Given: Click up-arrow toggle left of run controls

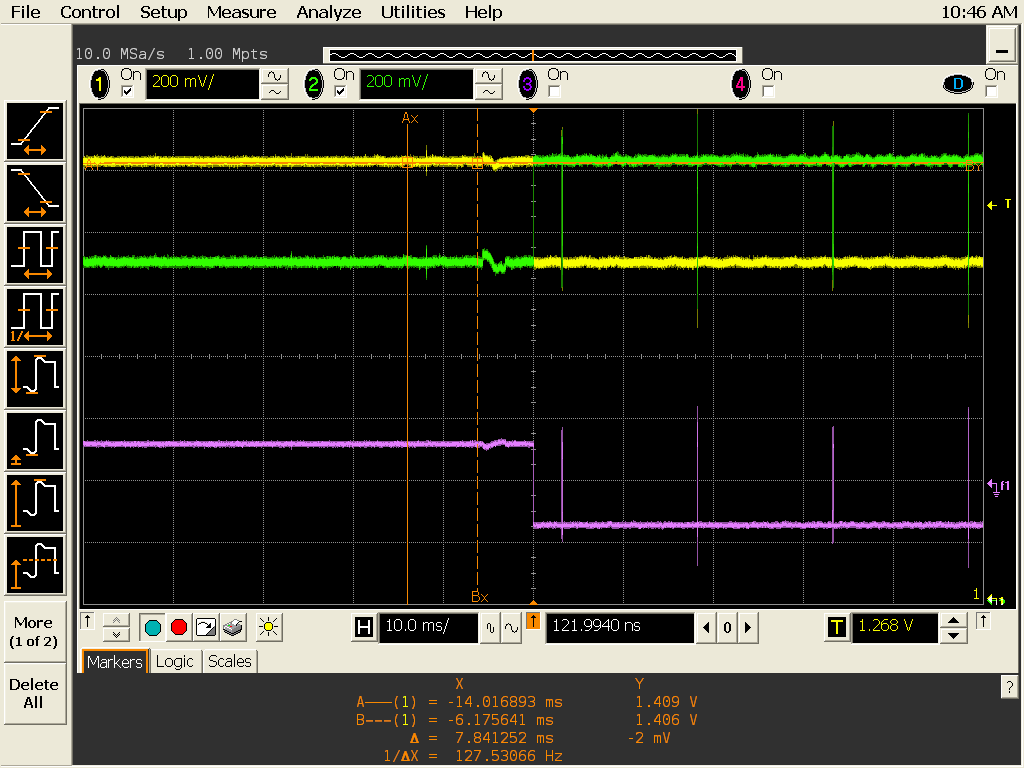Looking at the screenshot, I should pyautogui.click(x=88, y=620).
